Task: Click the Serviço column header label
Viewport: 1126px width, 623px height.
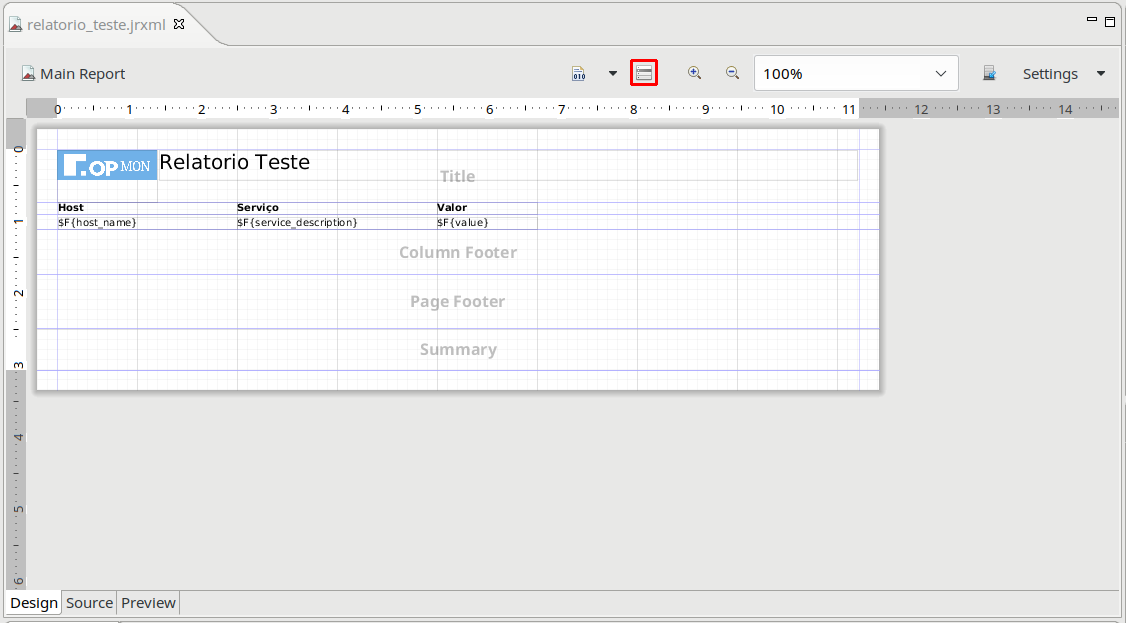Action: [x=258, y=208]
